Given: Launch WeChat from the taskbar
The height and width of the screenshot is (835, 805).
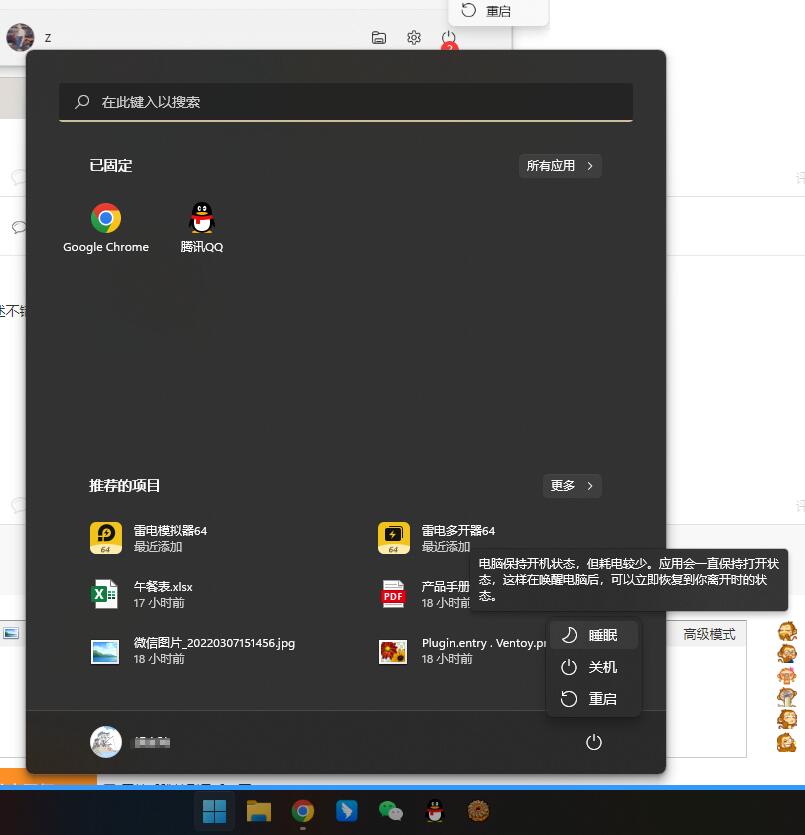Looking at the screenshot, I should [390, 811].
